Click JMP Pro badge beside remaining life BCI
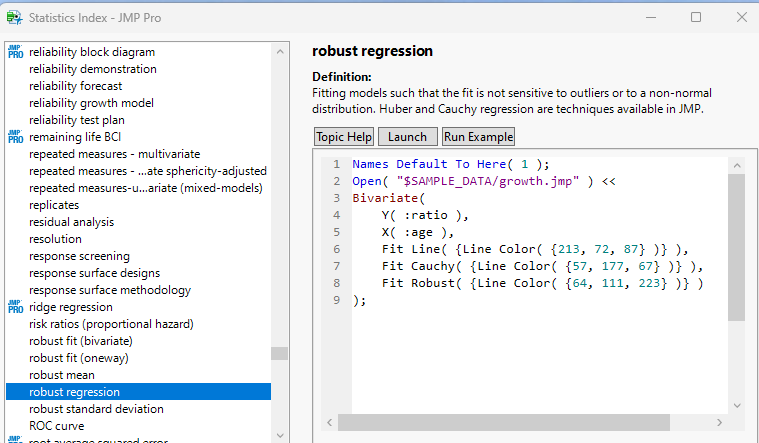The image size is (759, 443). [15, 137]
